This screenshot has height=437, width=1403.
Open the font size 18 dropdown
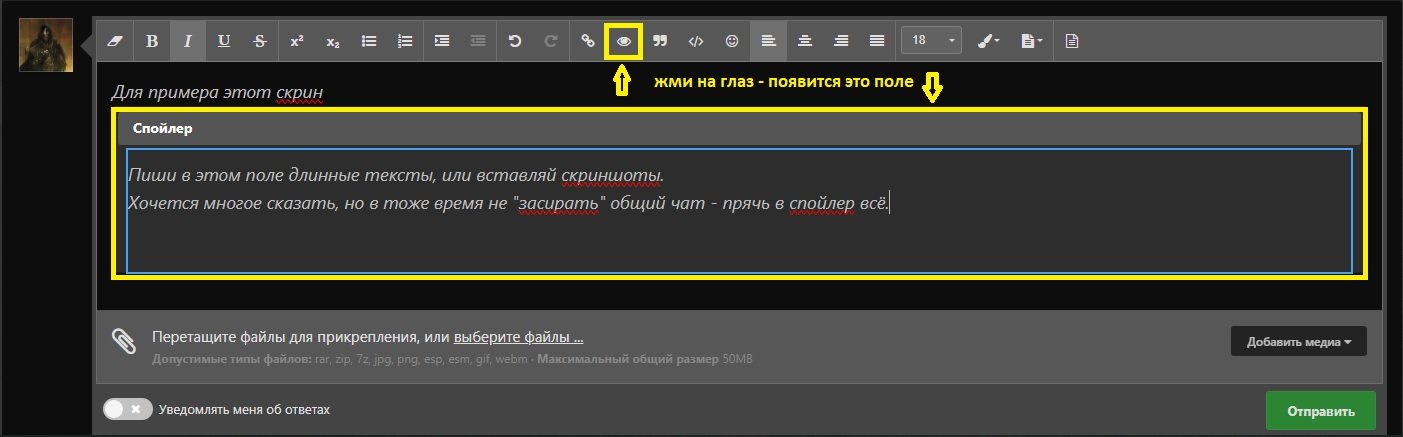[x=931, y=41]
